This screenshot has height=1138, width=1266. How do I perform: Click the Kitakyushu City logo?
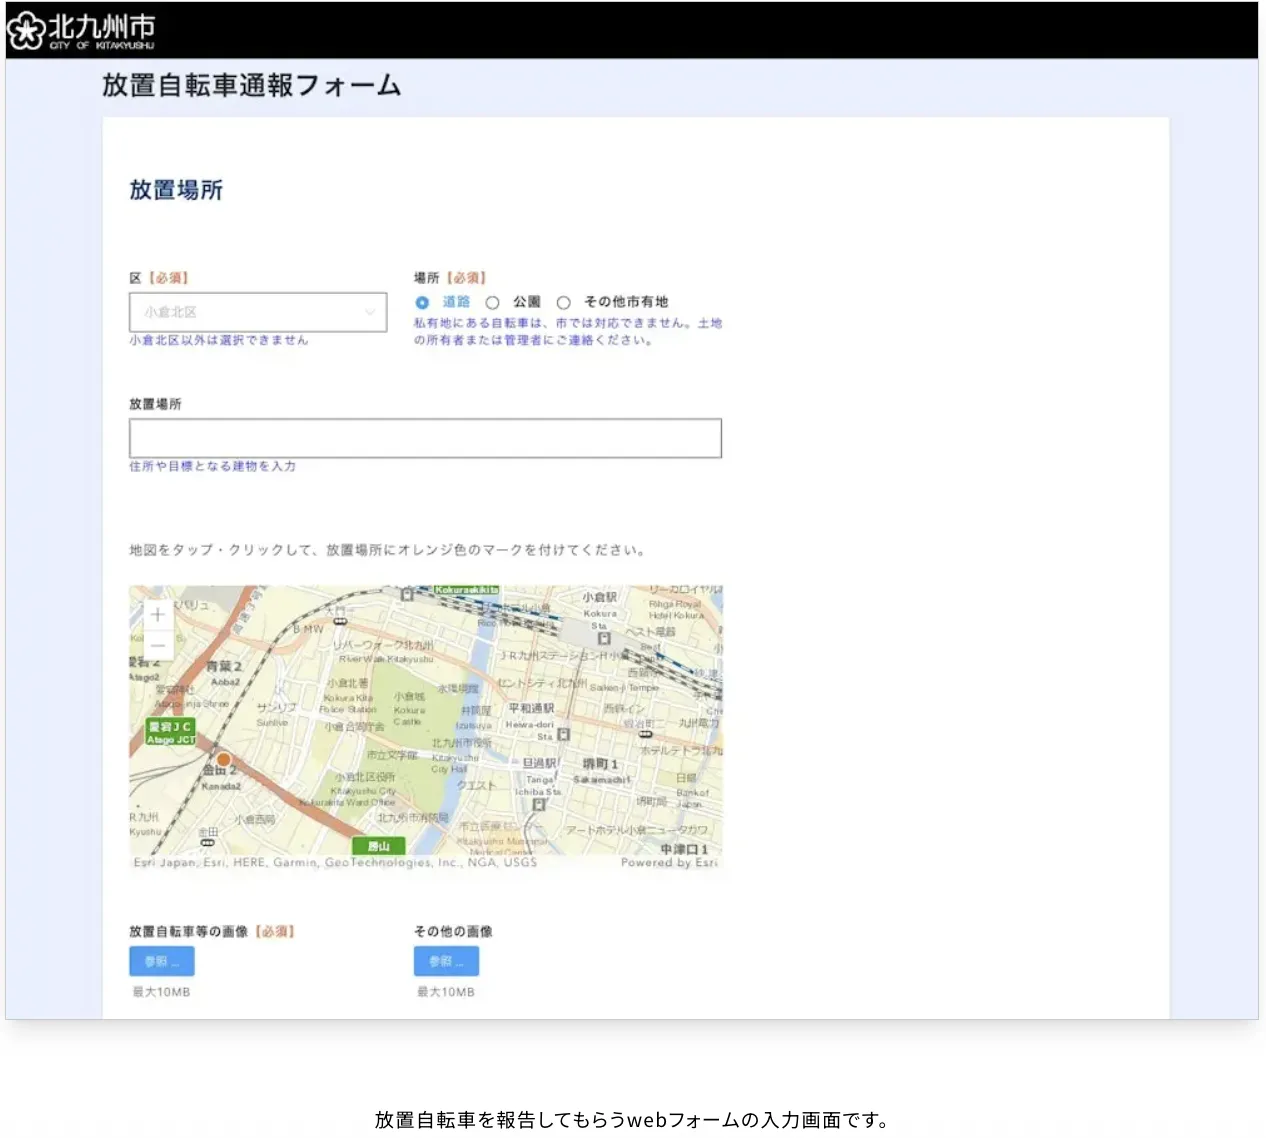pos(81,30)
